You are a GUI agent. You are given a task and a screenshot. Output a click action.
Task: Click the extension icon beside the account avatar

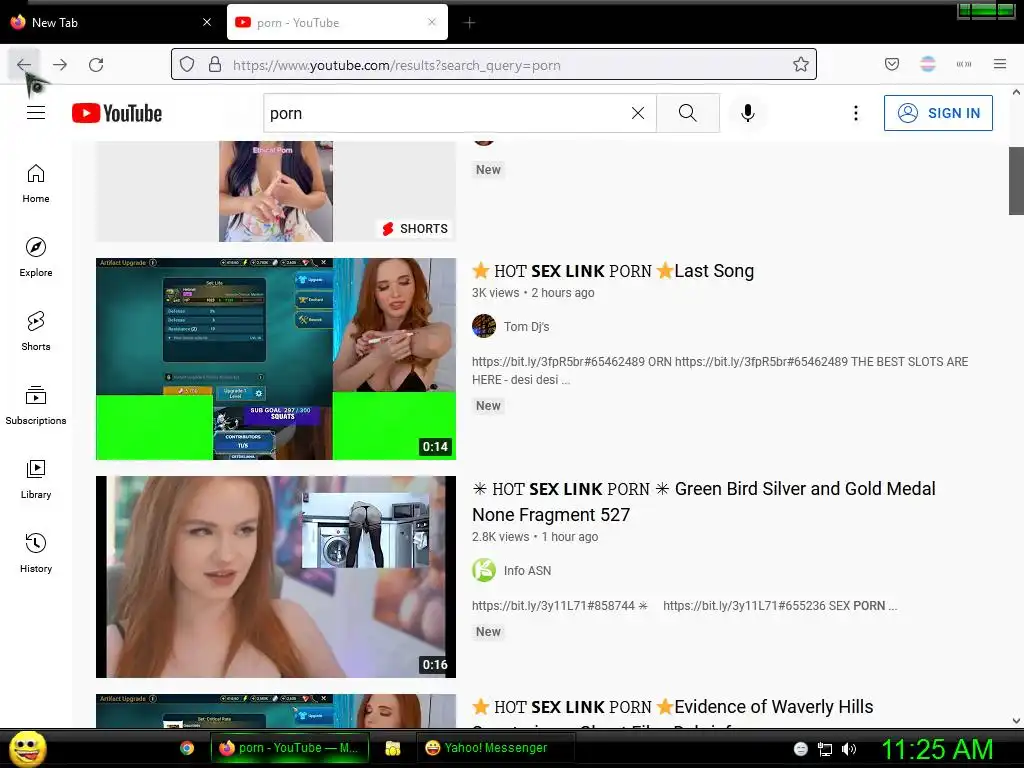[964, 64]
